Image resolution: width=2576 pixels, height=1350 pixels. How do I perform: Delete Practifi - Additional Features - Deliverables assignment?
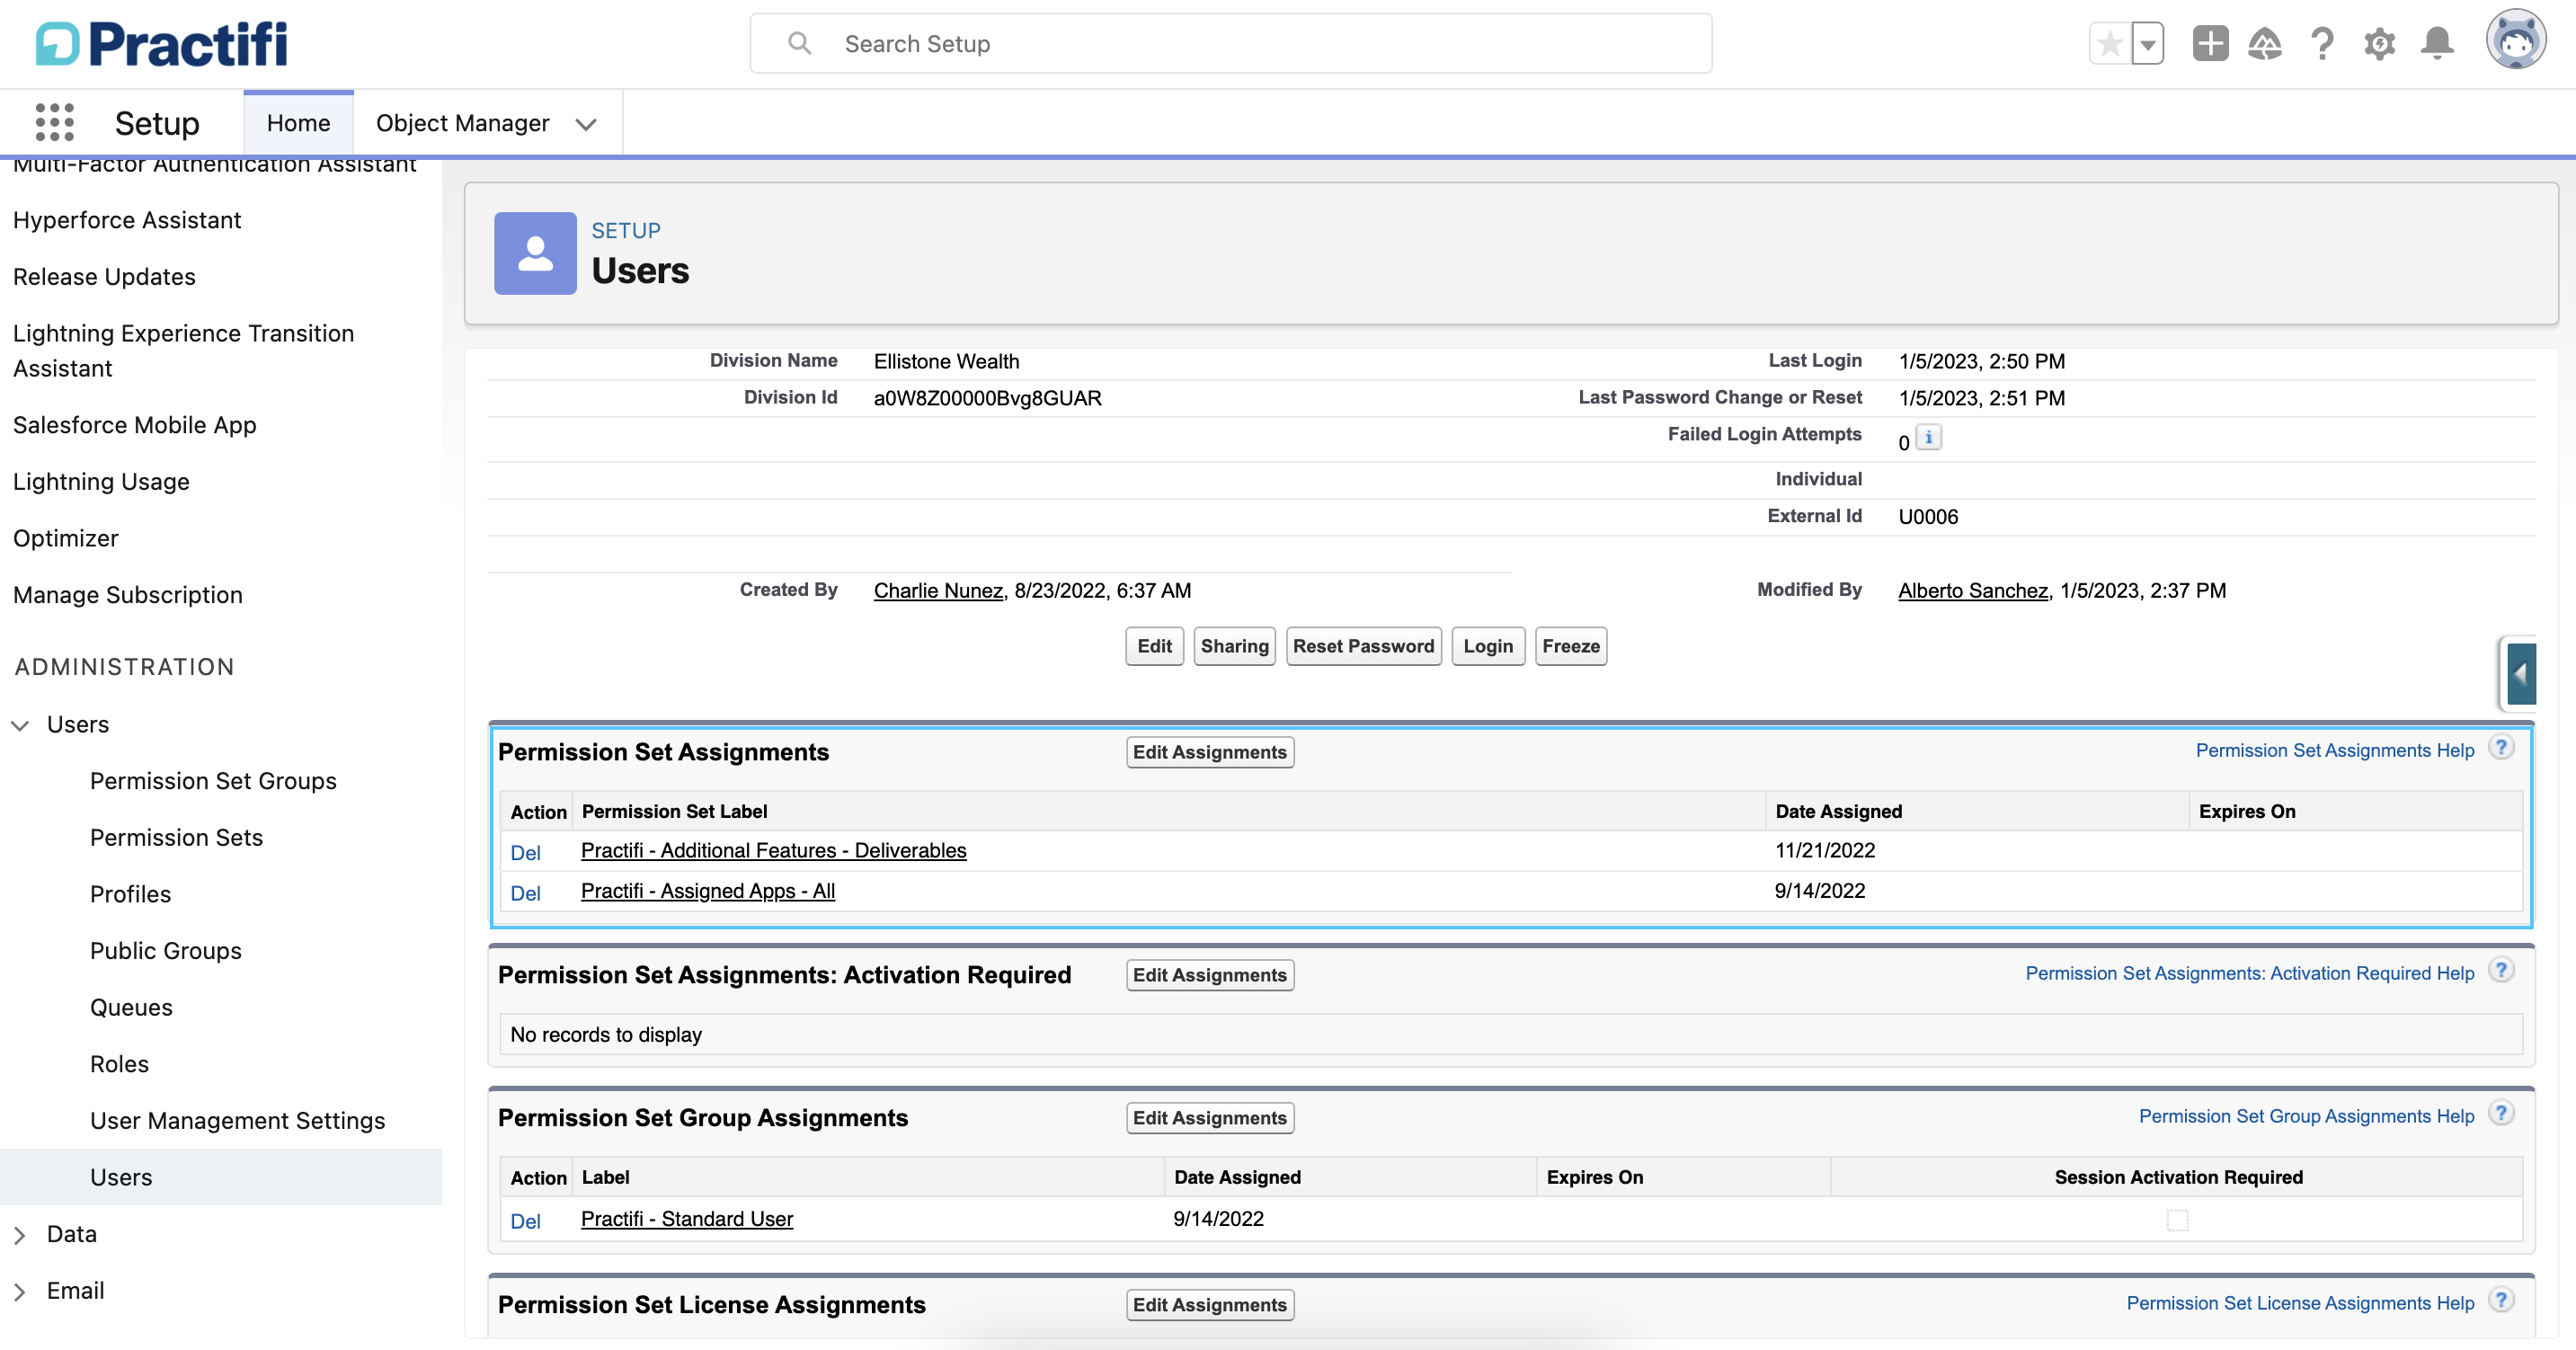coord(525,853)
